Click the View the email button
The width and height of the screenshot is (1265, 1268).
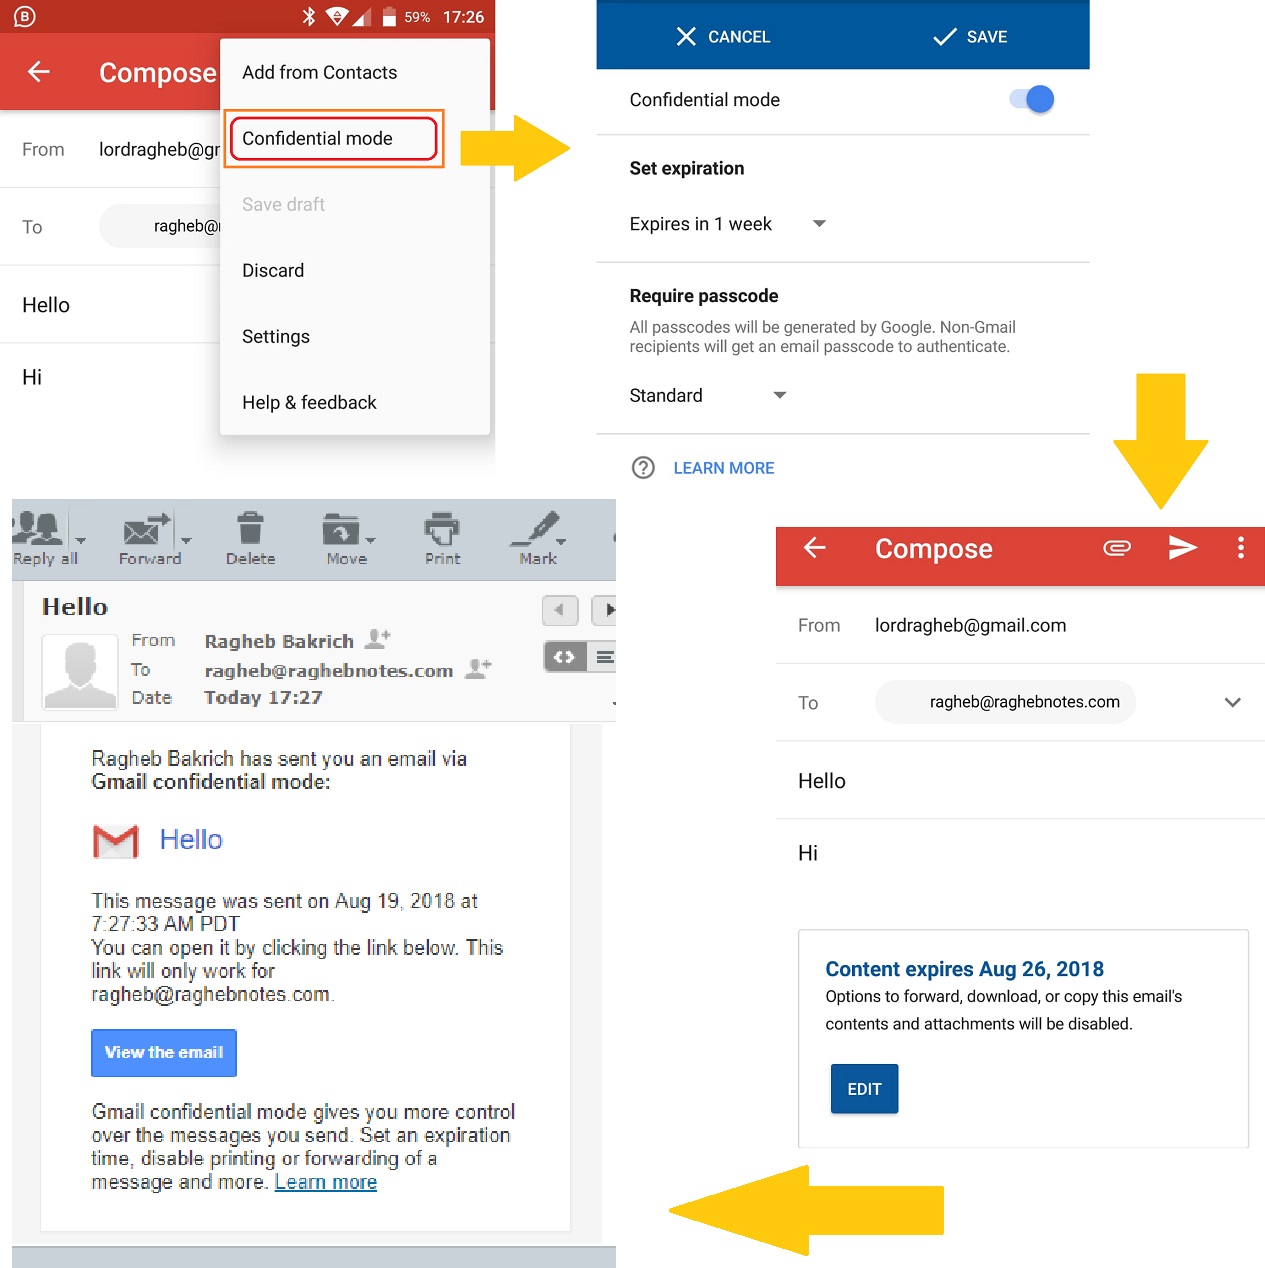tap(164, 1053)
